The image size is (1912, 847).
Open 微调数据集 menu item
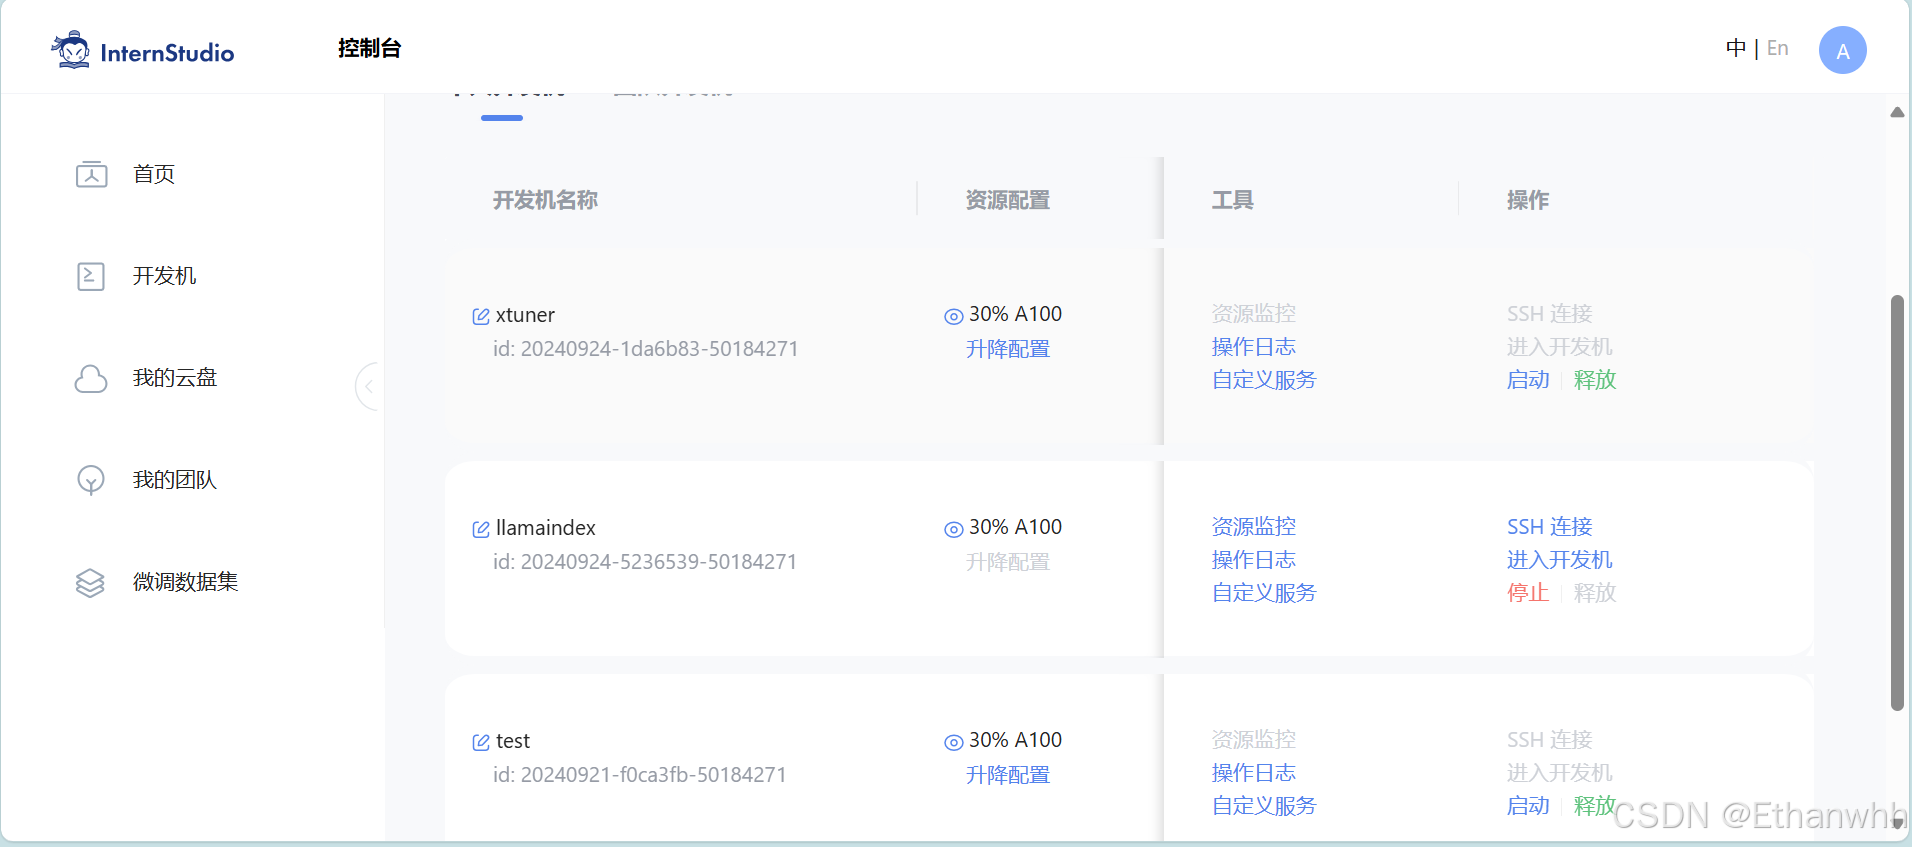click(x=186, y=582)
